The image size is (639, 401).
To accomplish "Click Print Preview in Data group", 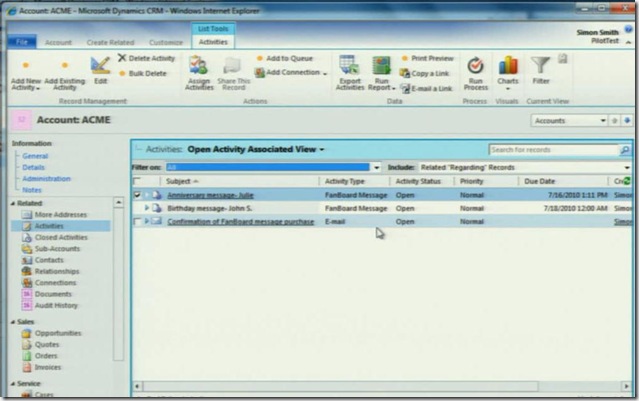I will 427,58.
